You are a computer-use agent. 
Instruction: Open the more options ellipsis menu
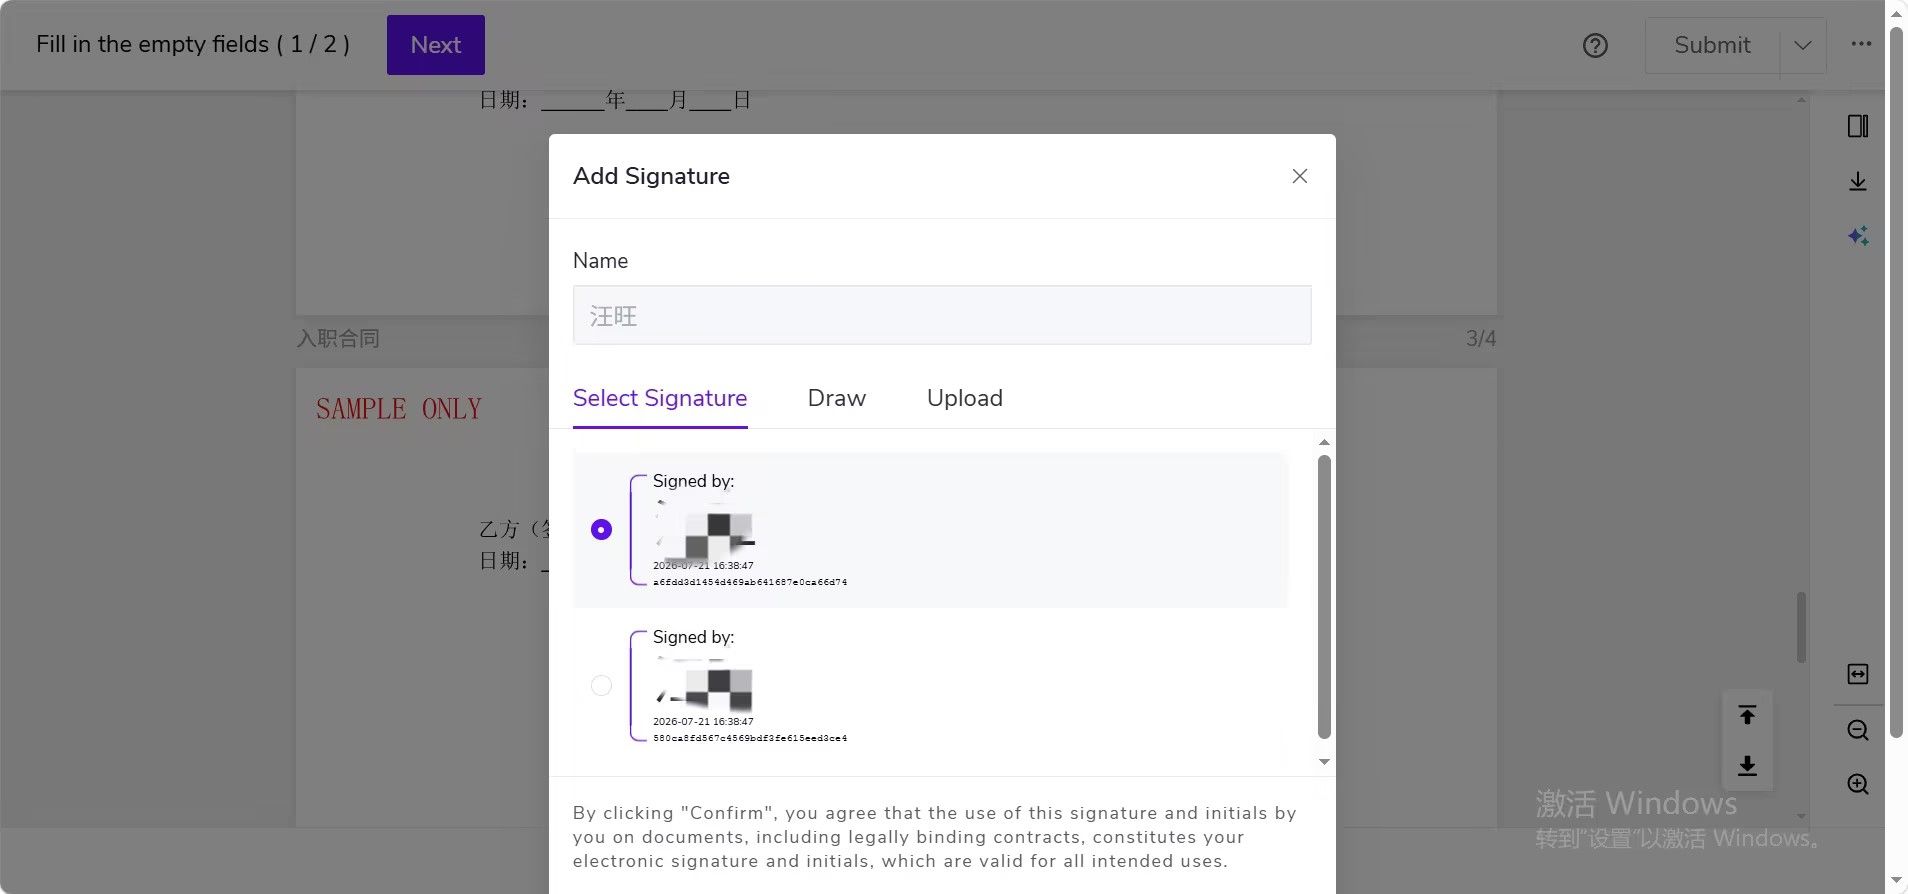pyautogui.click(x=1861, y=44)
